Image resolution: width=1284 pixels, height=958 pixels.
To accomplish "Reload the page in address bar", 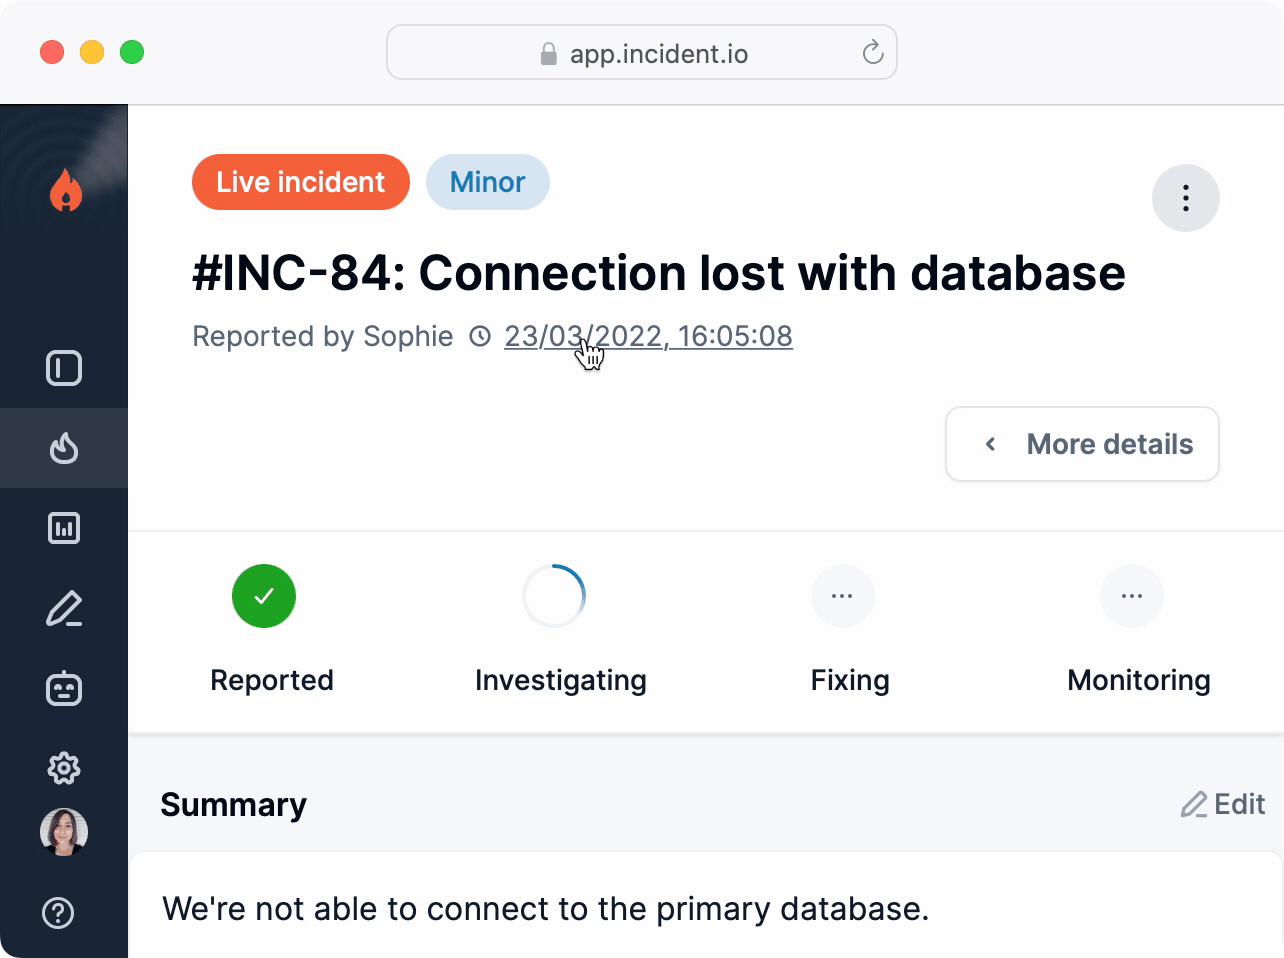I will click(x=873, y=53).
